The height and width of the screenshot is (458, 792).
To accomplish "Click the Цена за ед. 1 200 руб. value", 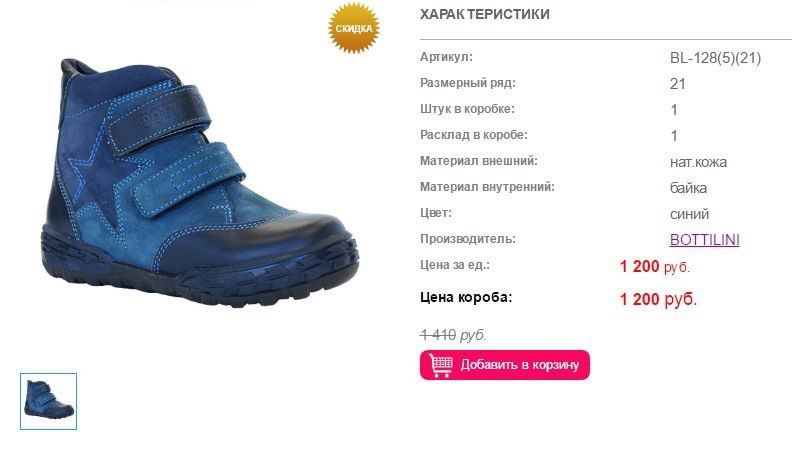I will pos(655,266).
